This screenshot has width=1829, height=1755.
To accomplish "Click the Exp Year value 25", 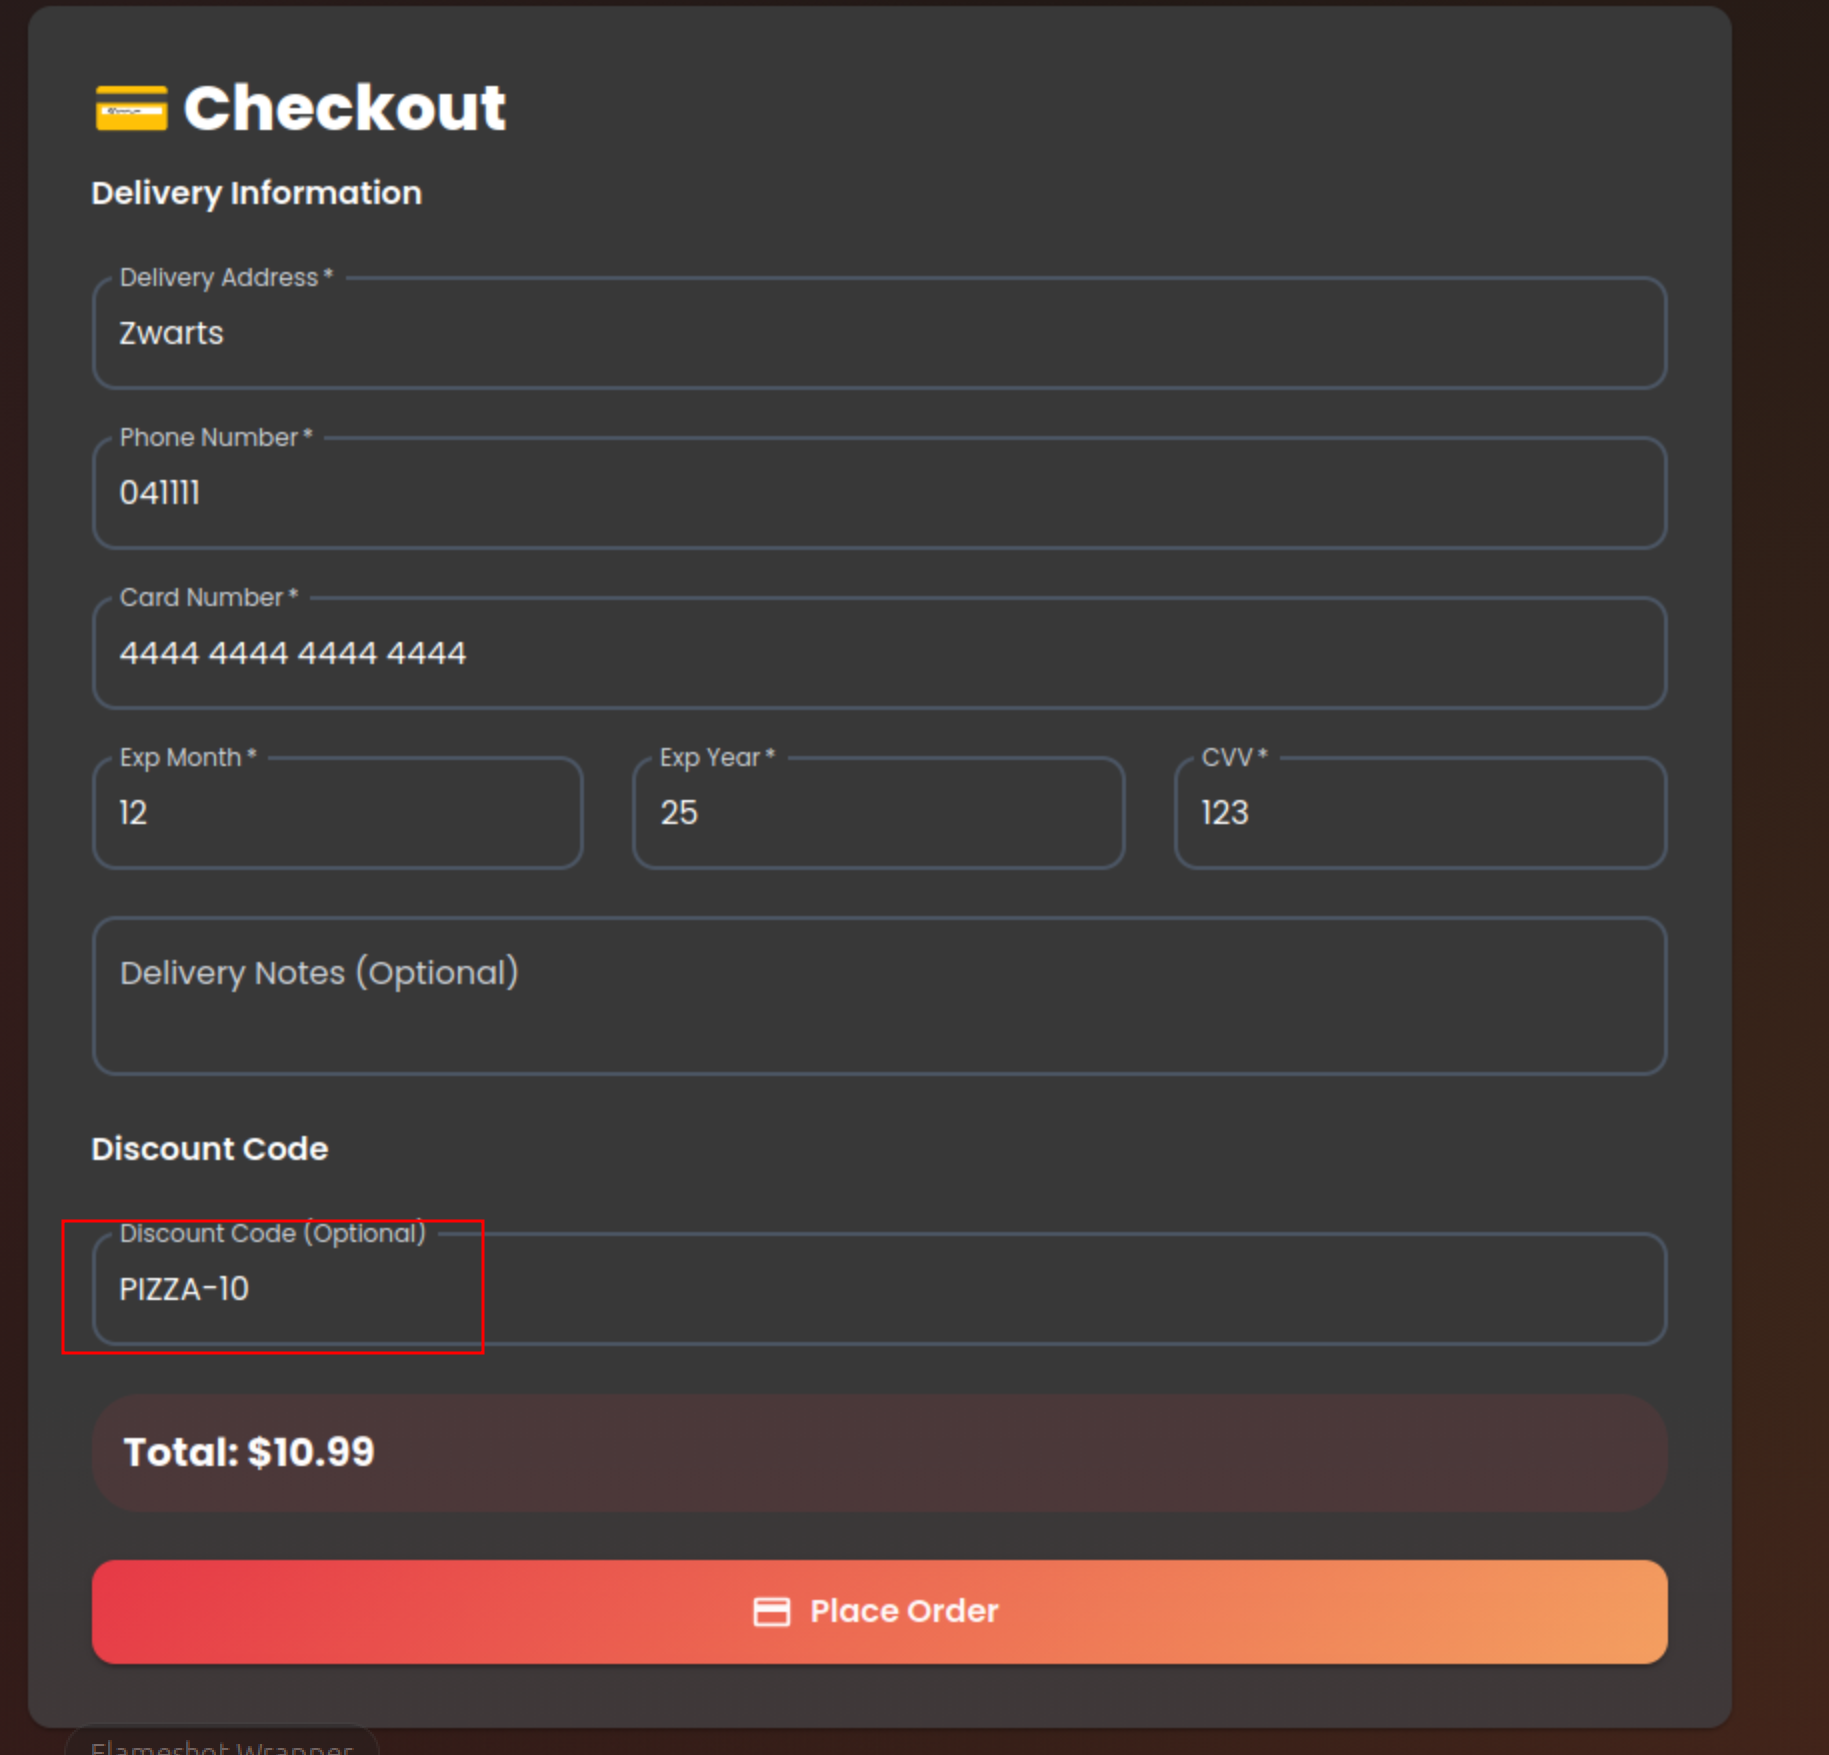I will (x=679, y=813).
